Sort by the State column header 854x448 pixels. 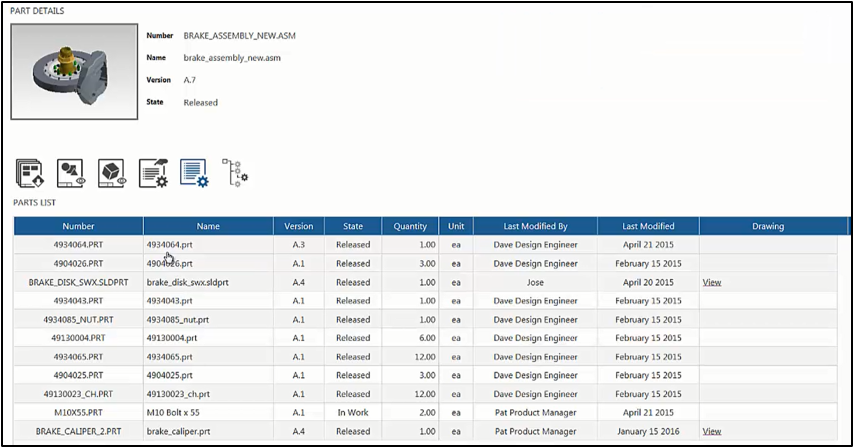click(x=353, y=226)
